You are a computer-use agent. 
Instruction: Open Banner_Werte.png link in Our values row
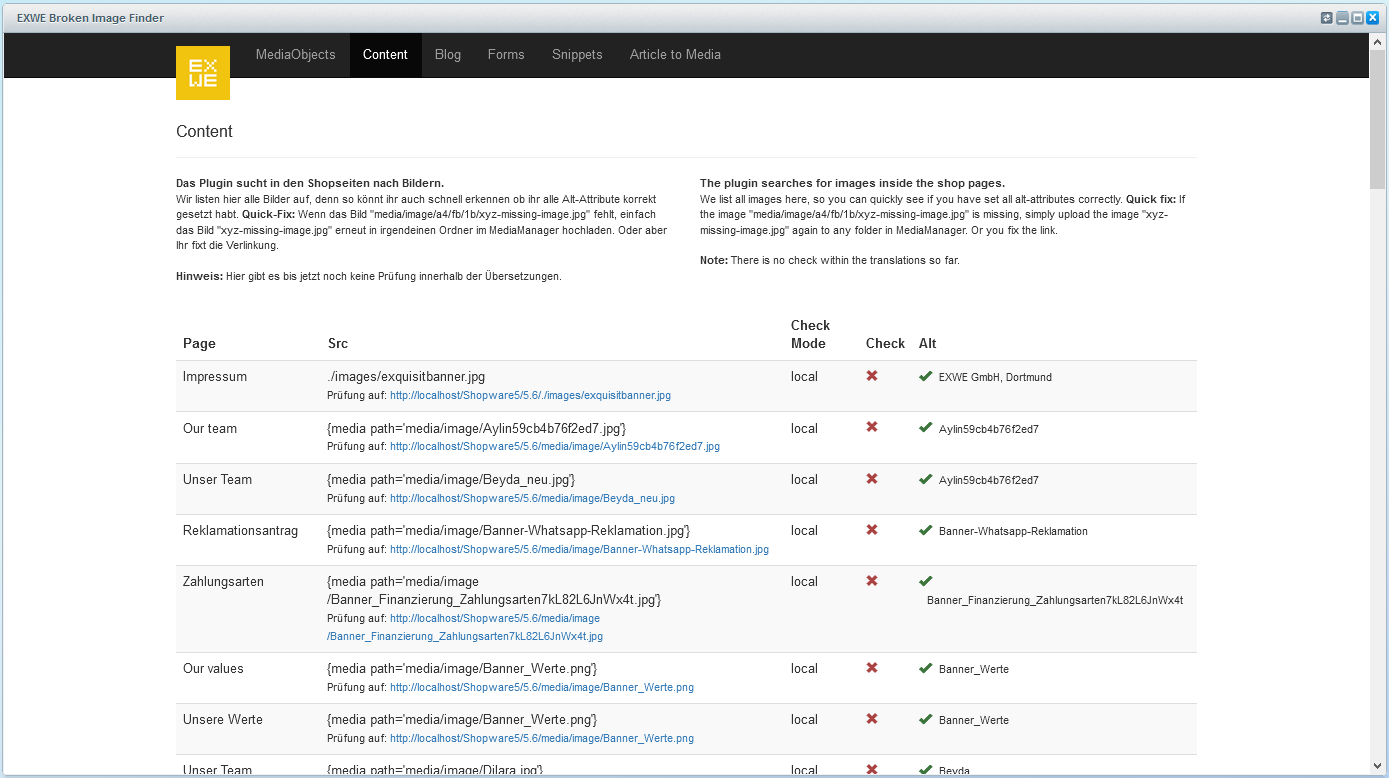coord(542,687)
